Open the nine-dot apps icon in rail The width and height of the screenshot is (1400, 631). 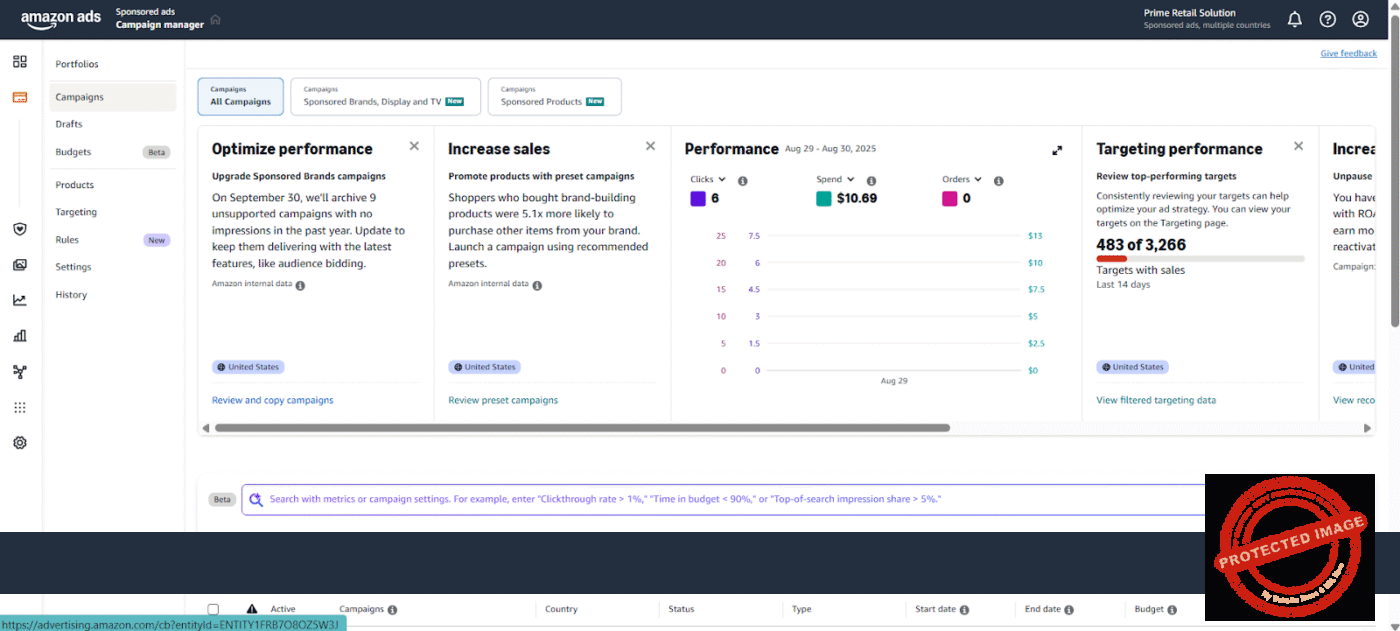coord(20,407)
